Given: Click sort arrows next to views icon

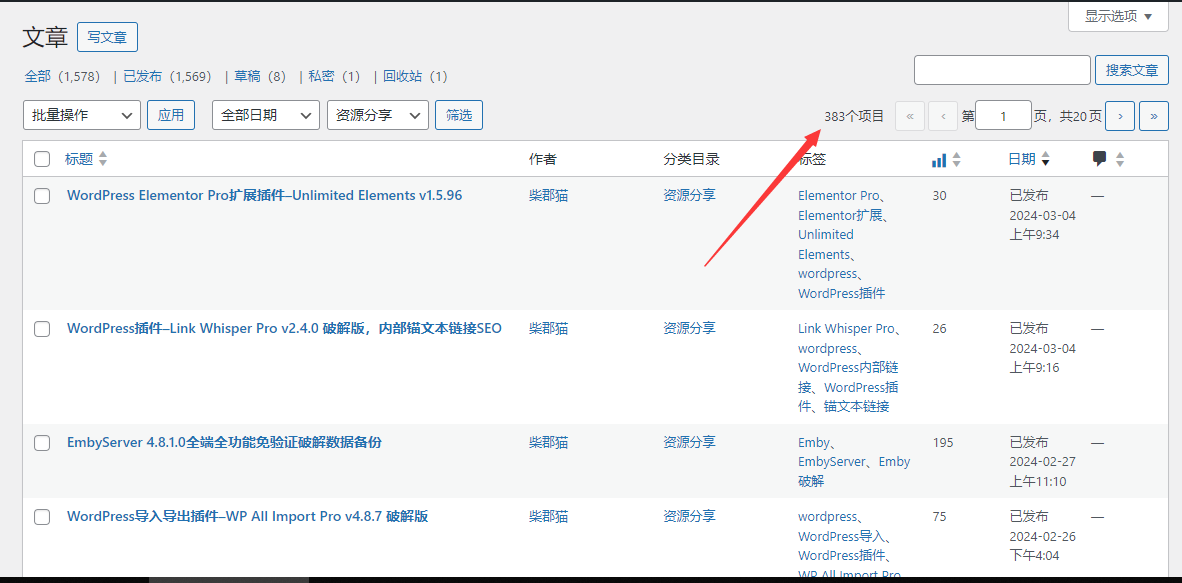Looking at the screenshot, I should pyautogui.click(x=956, y=160).
